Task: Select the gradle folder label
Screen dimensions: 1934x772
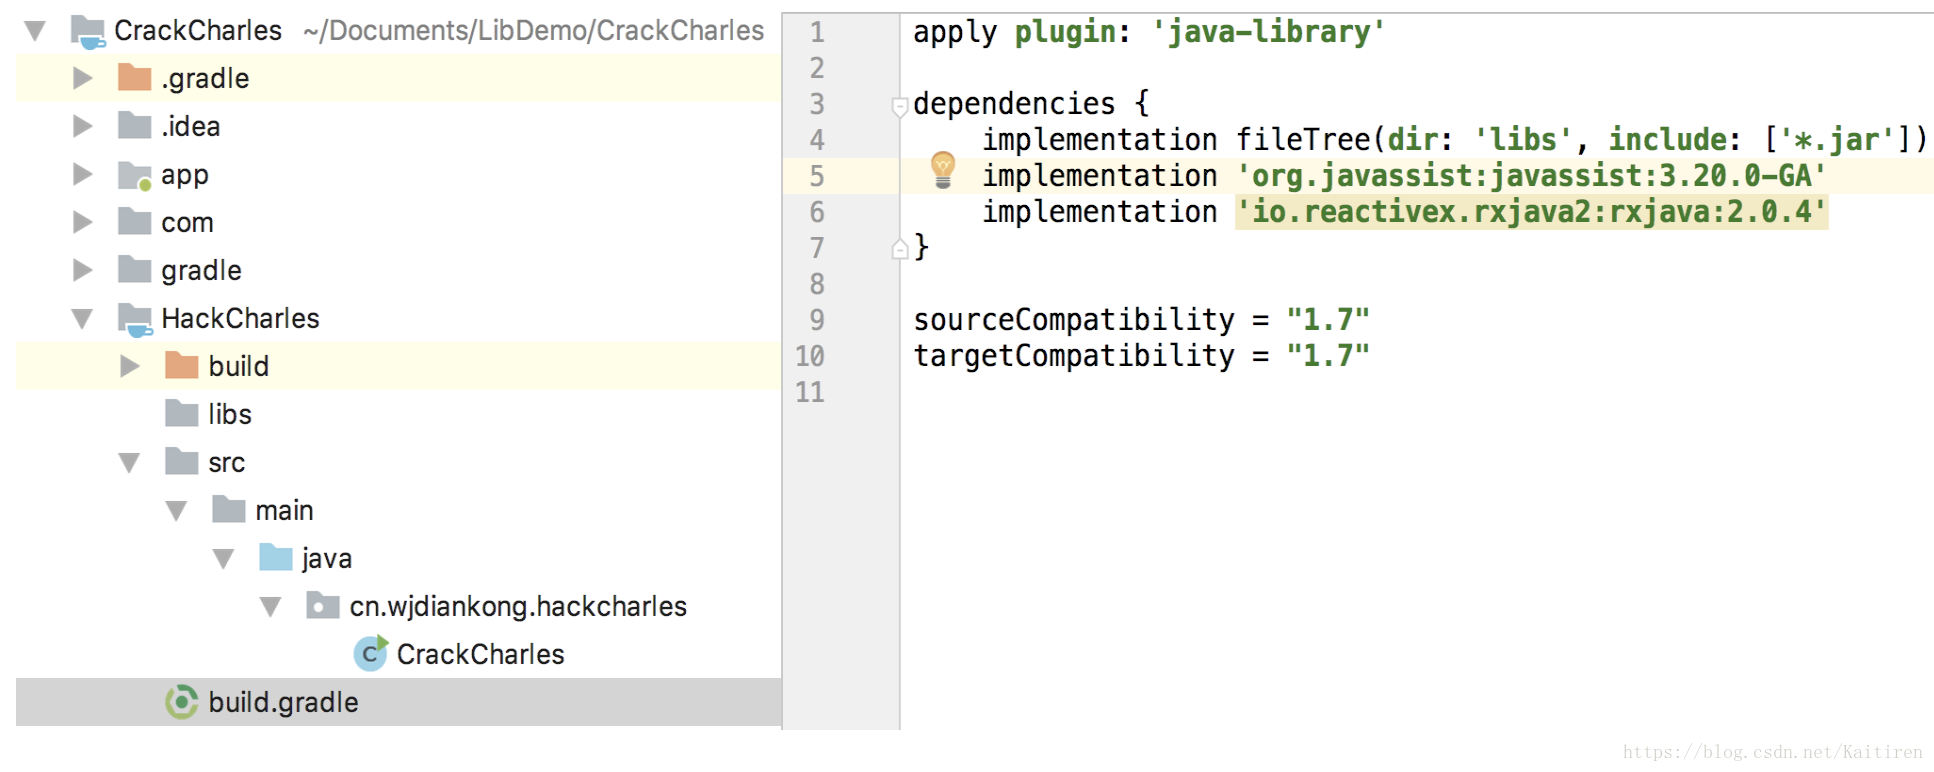Action: (x=201, y=271)
